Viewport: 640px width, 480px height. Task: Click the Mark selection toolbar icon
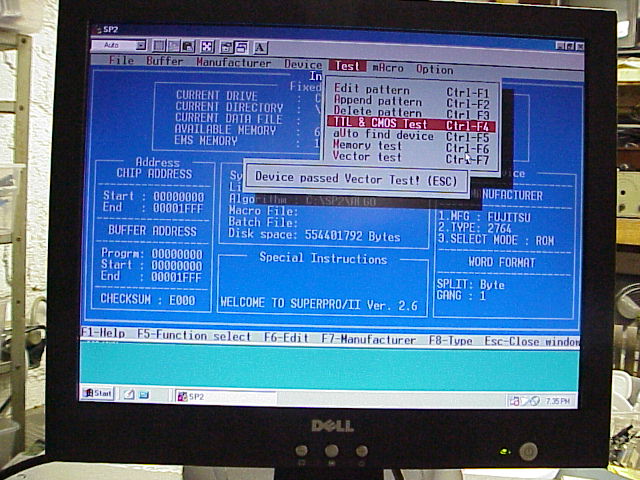click(159, 46)
